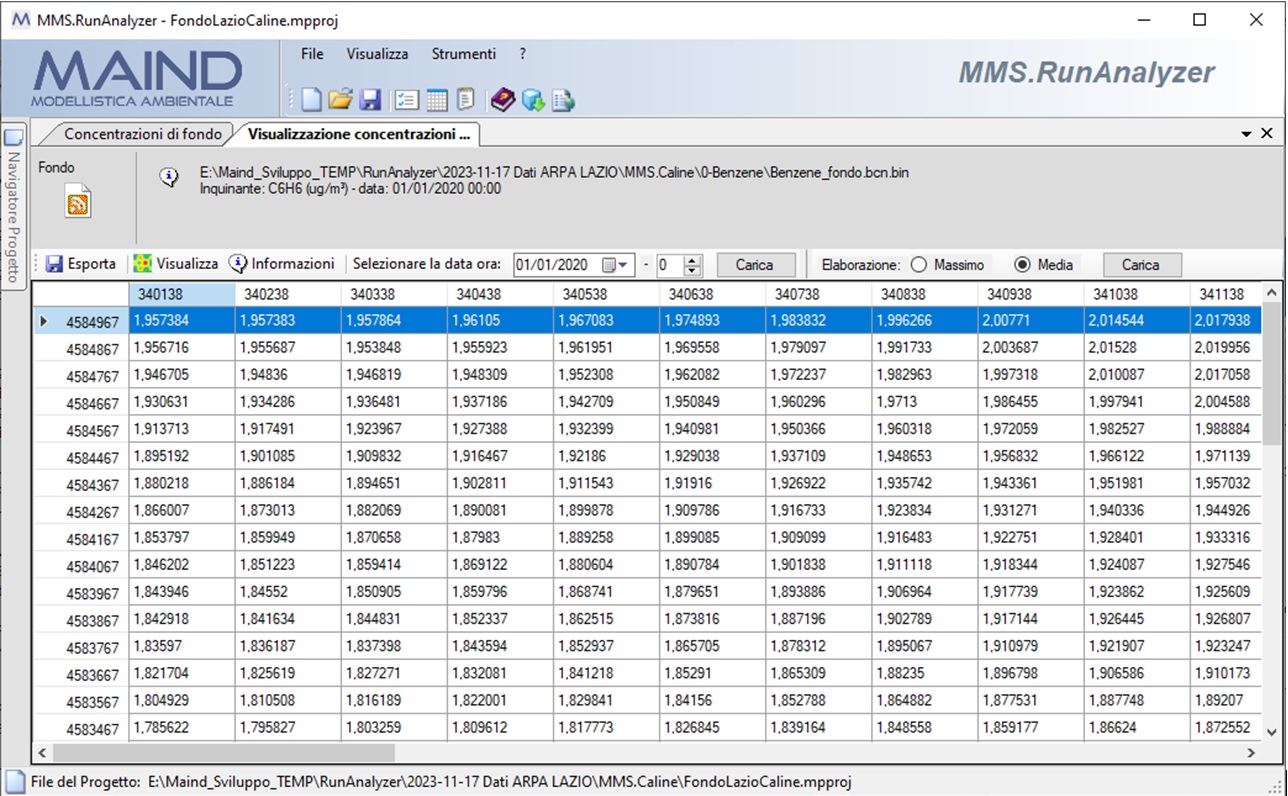This screenshot has height=796, width=1288.
Task: Click cell with value 1,957384
Action: (x=182, y=321)
